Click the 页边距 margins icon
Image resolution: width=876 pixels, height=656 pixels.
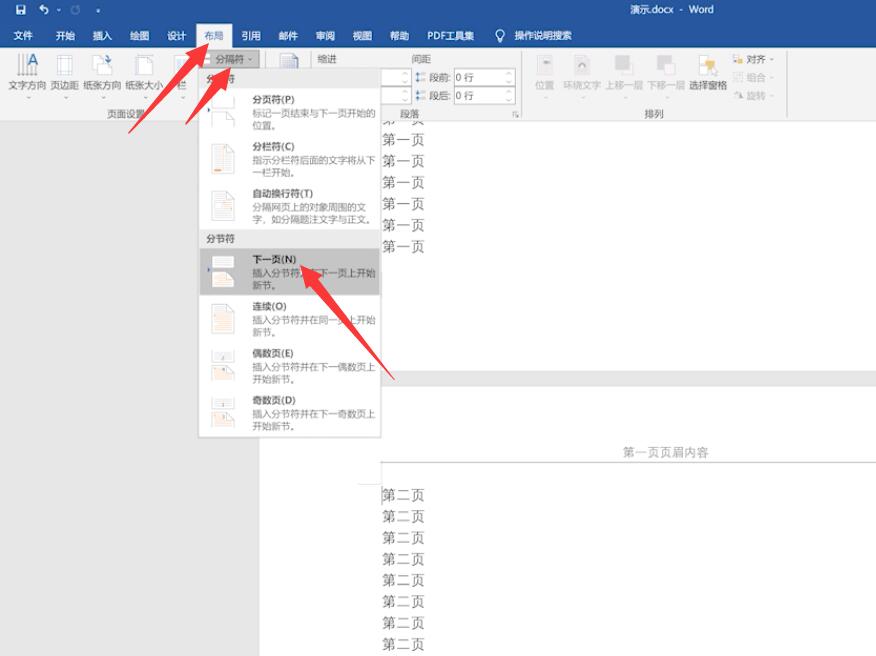[x=64, y=65]
